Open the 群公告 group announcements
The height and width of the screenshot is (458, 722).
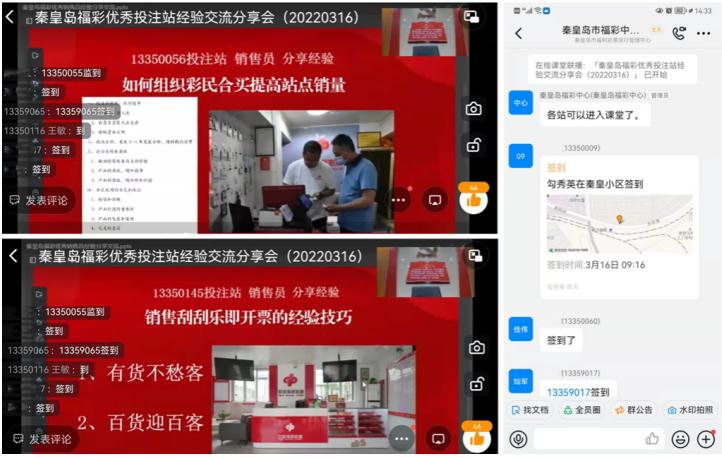(634, 410)
